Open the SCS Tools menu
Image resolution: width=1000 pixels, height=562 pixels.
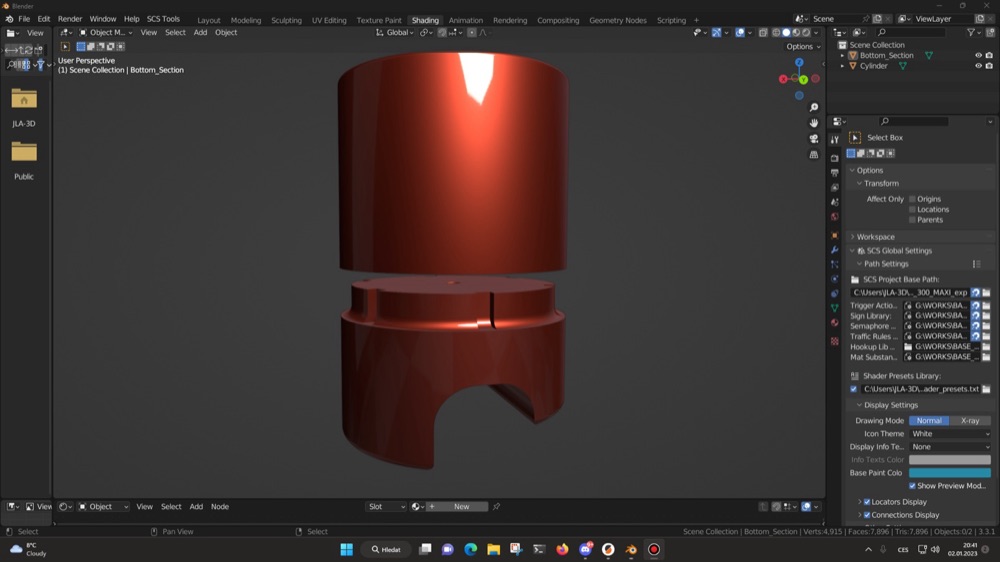coord(163,19)
